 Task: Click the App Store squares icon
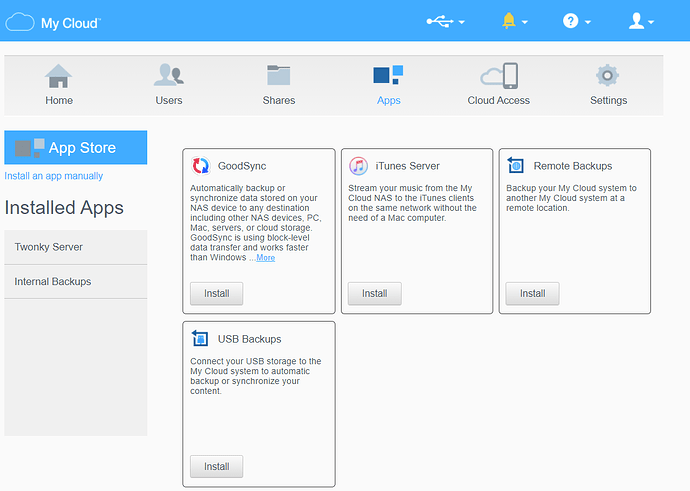29,148
